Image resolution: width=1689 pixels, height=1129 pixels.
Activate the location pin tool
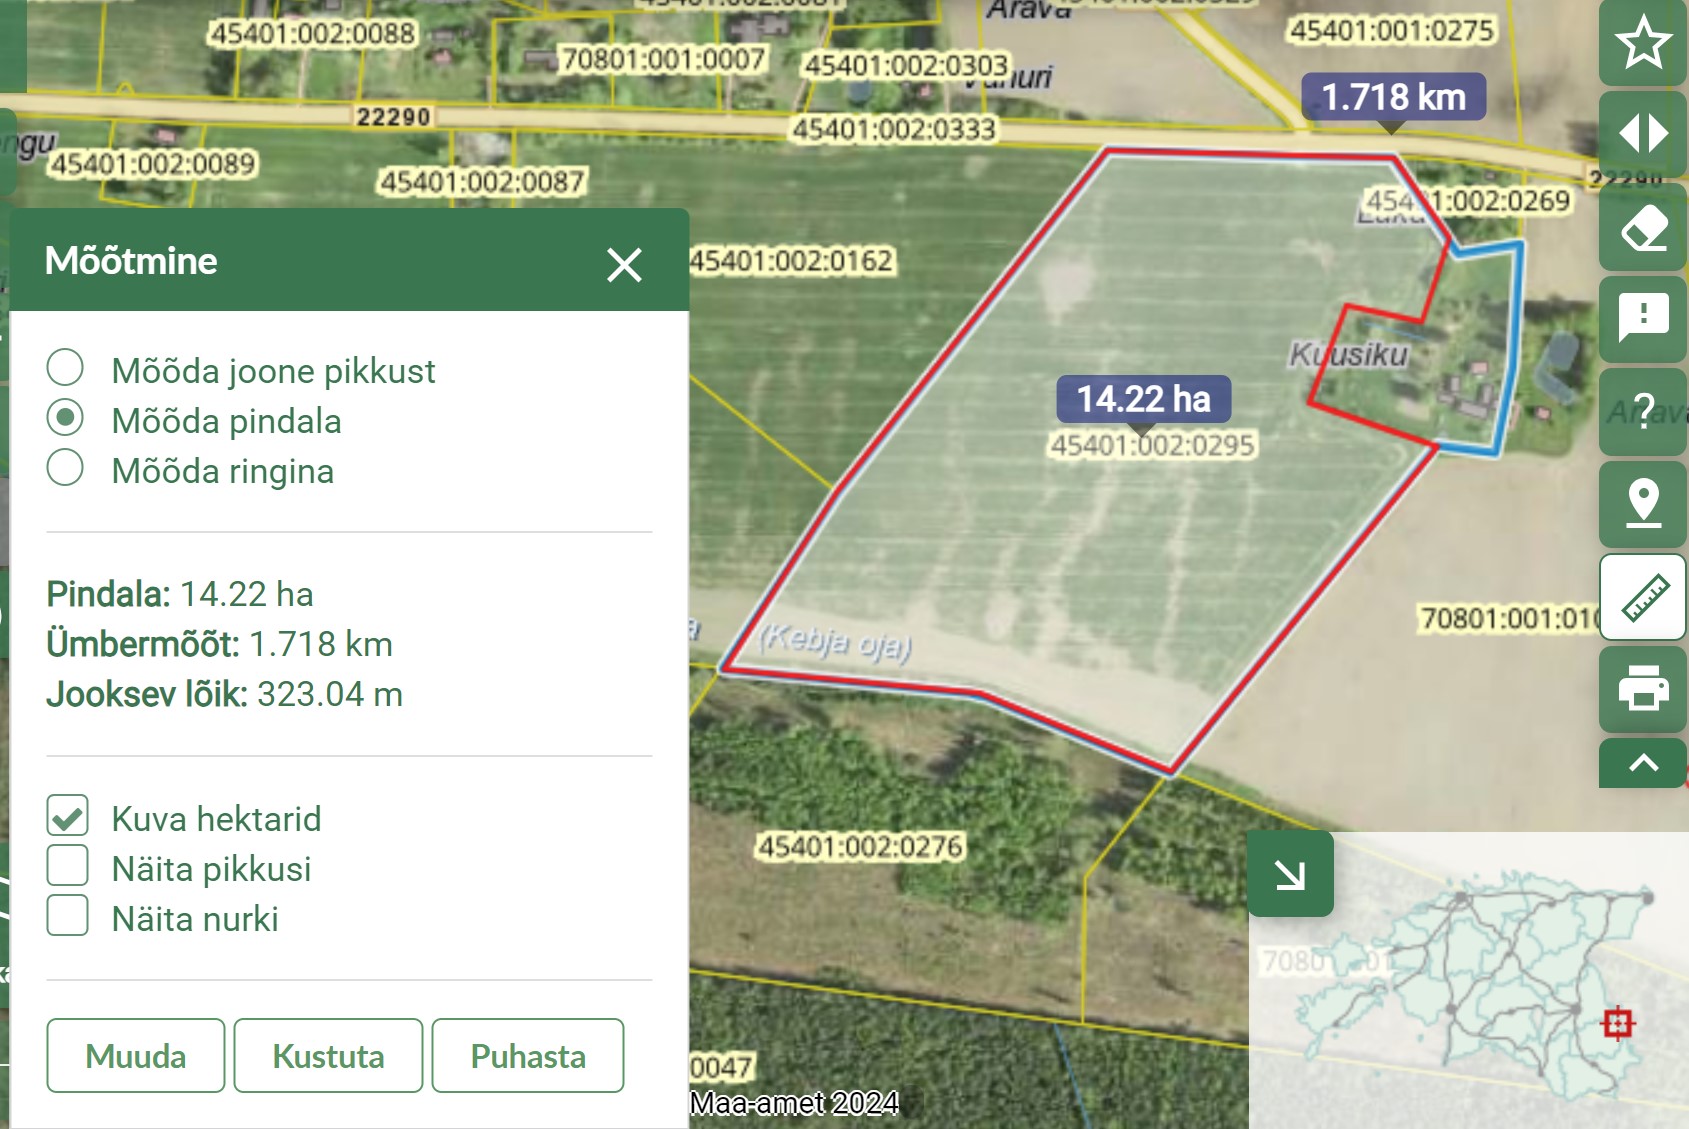(x=1643, y=504)
